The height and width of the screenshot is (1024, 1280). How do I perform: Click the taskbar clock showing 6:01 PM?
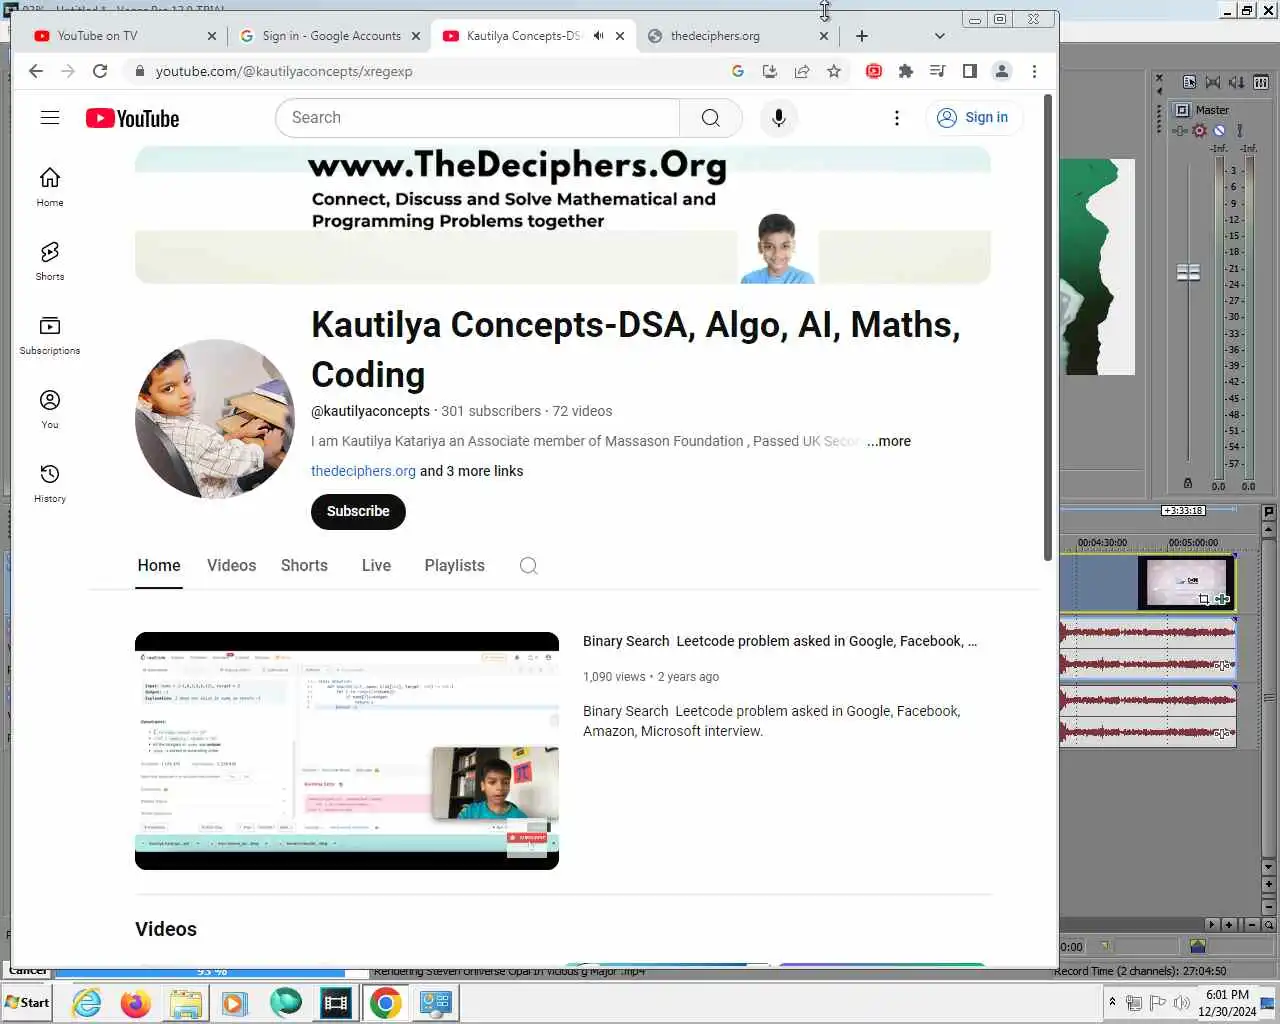(x=1227, y=1003)
